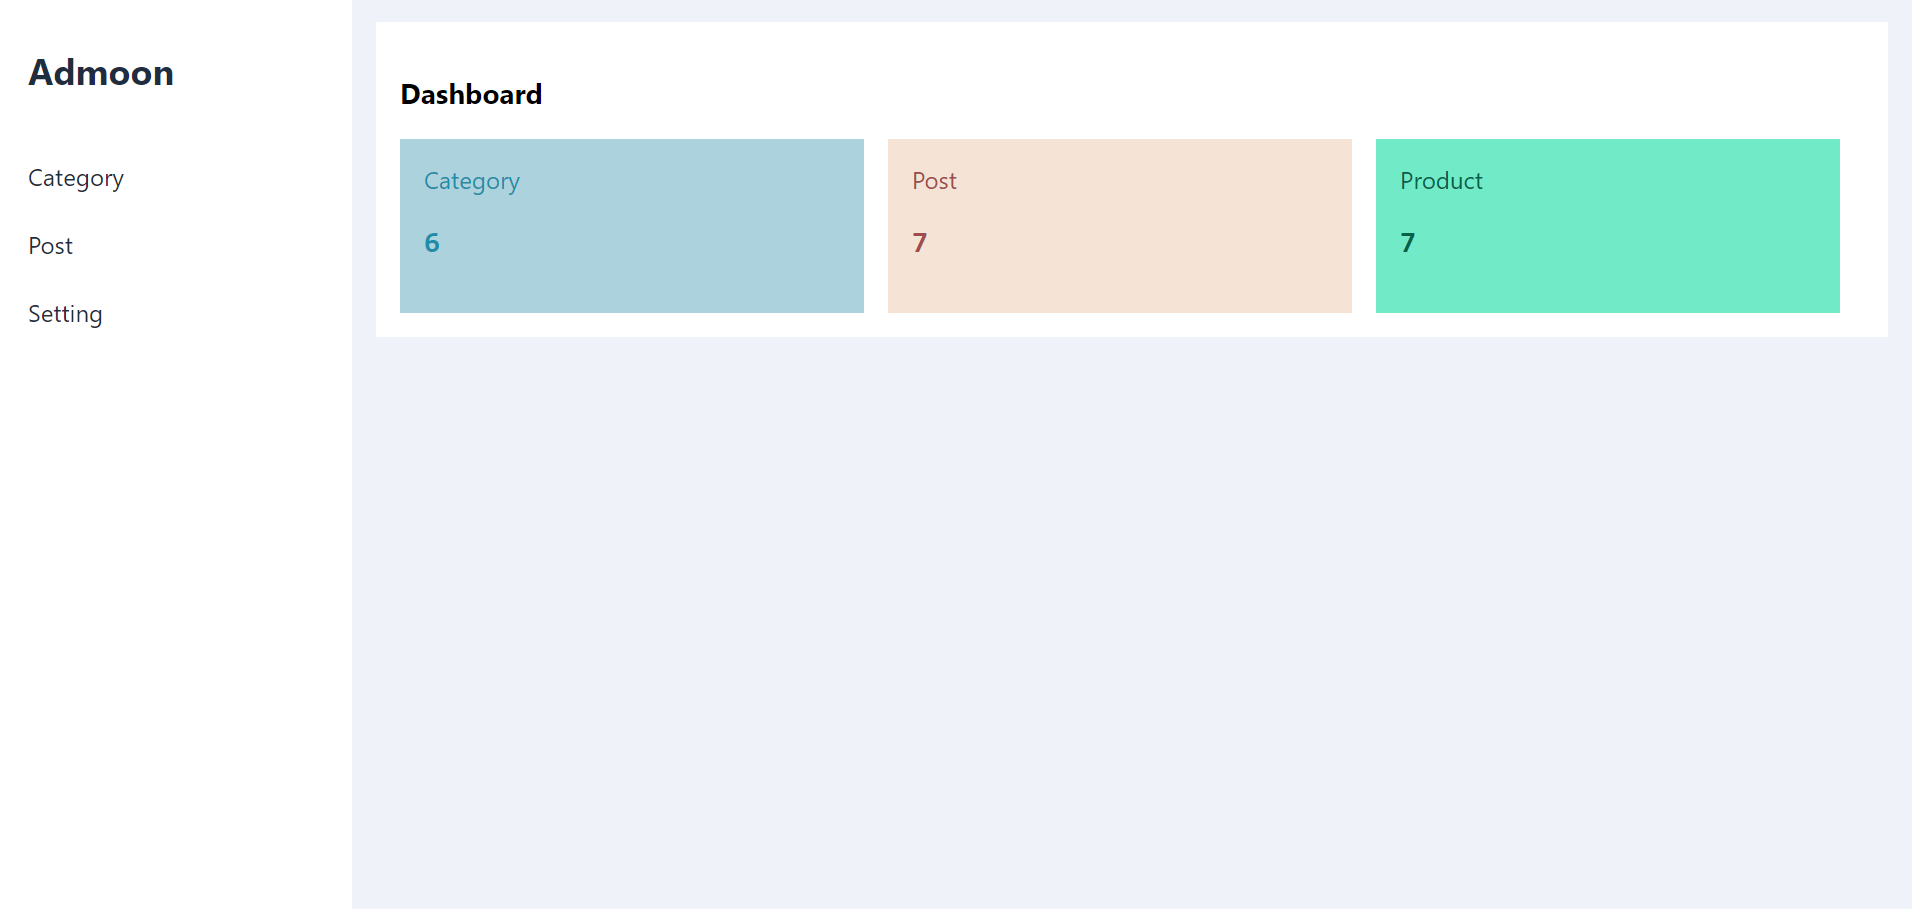The height and width of the screenshot is (909, 1912).
Task: Click the white gap between Post and Product cards
Action: pyautogui.click(x=1364, y=226)
